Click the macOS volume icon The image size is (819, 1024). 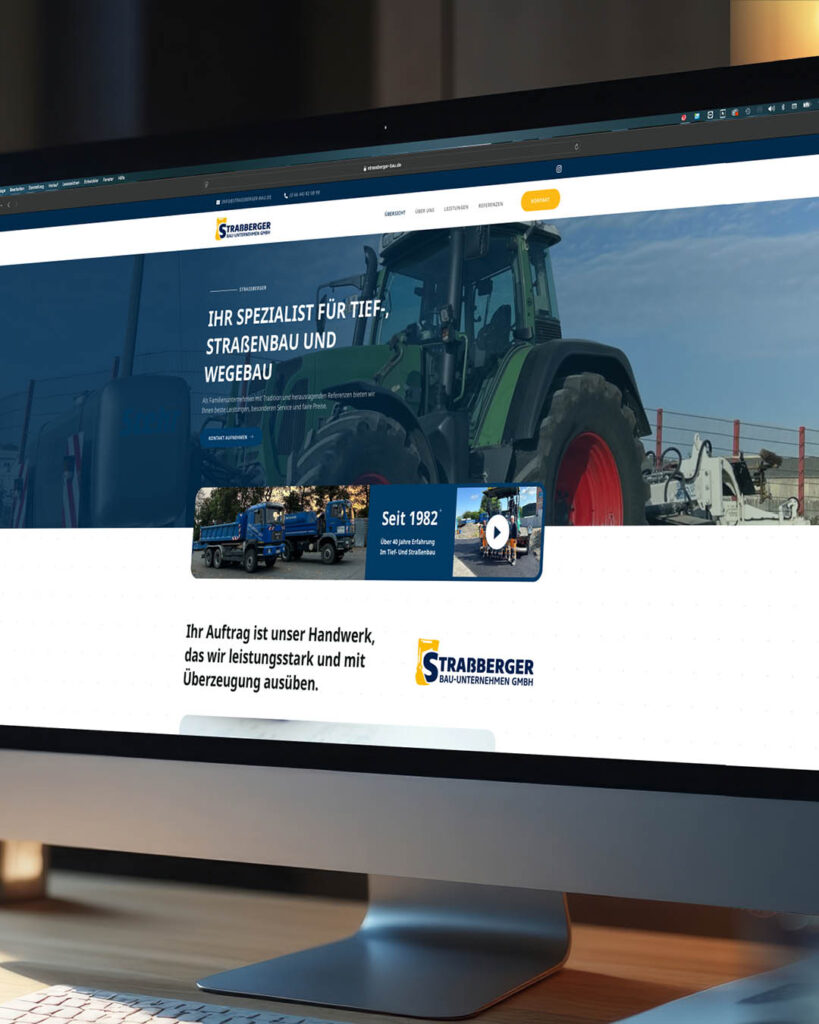tap(771, 106)
